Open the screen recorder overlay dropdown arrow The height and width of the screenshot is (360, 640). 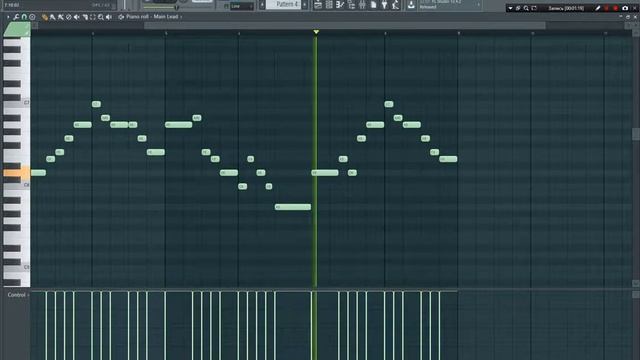pyautogui.click(x=510, y=8)
